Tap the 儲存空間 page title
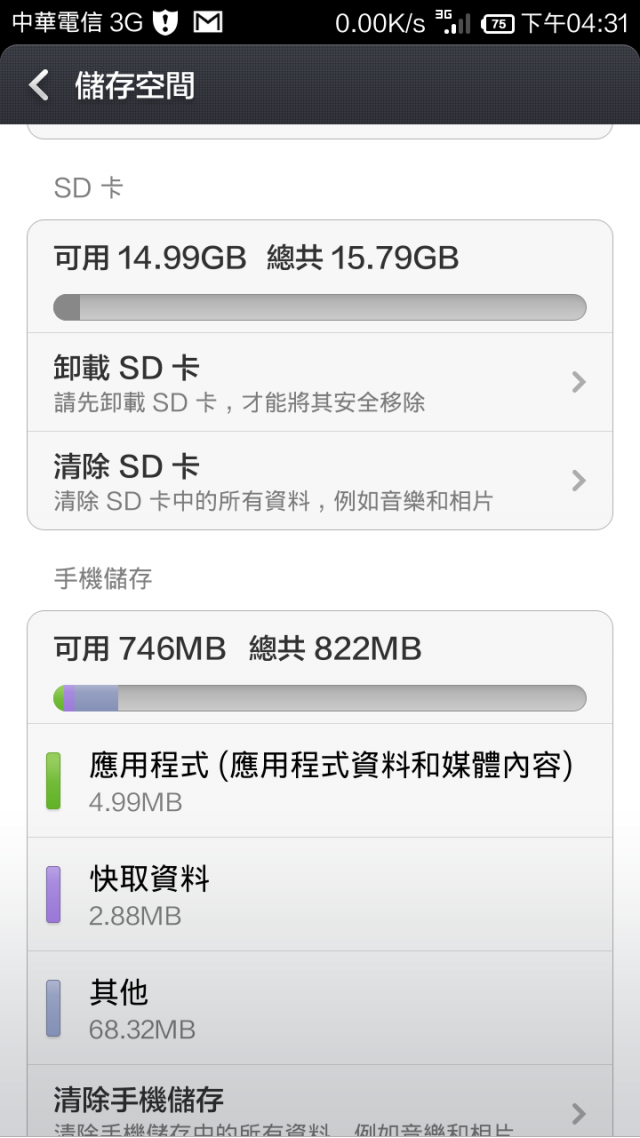 [135, 86]
